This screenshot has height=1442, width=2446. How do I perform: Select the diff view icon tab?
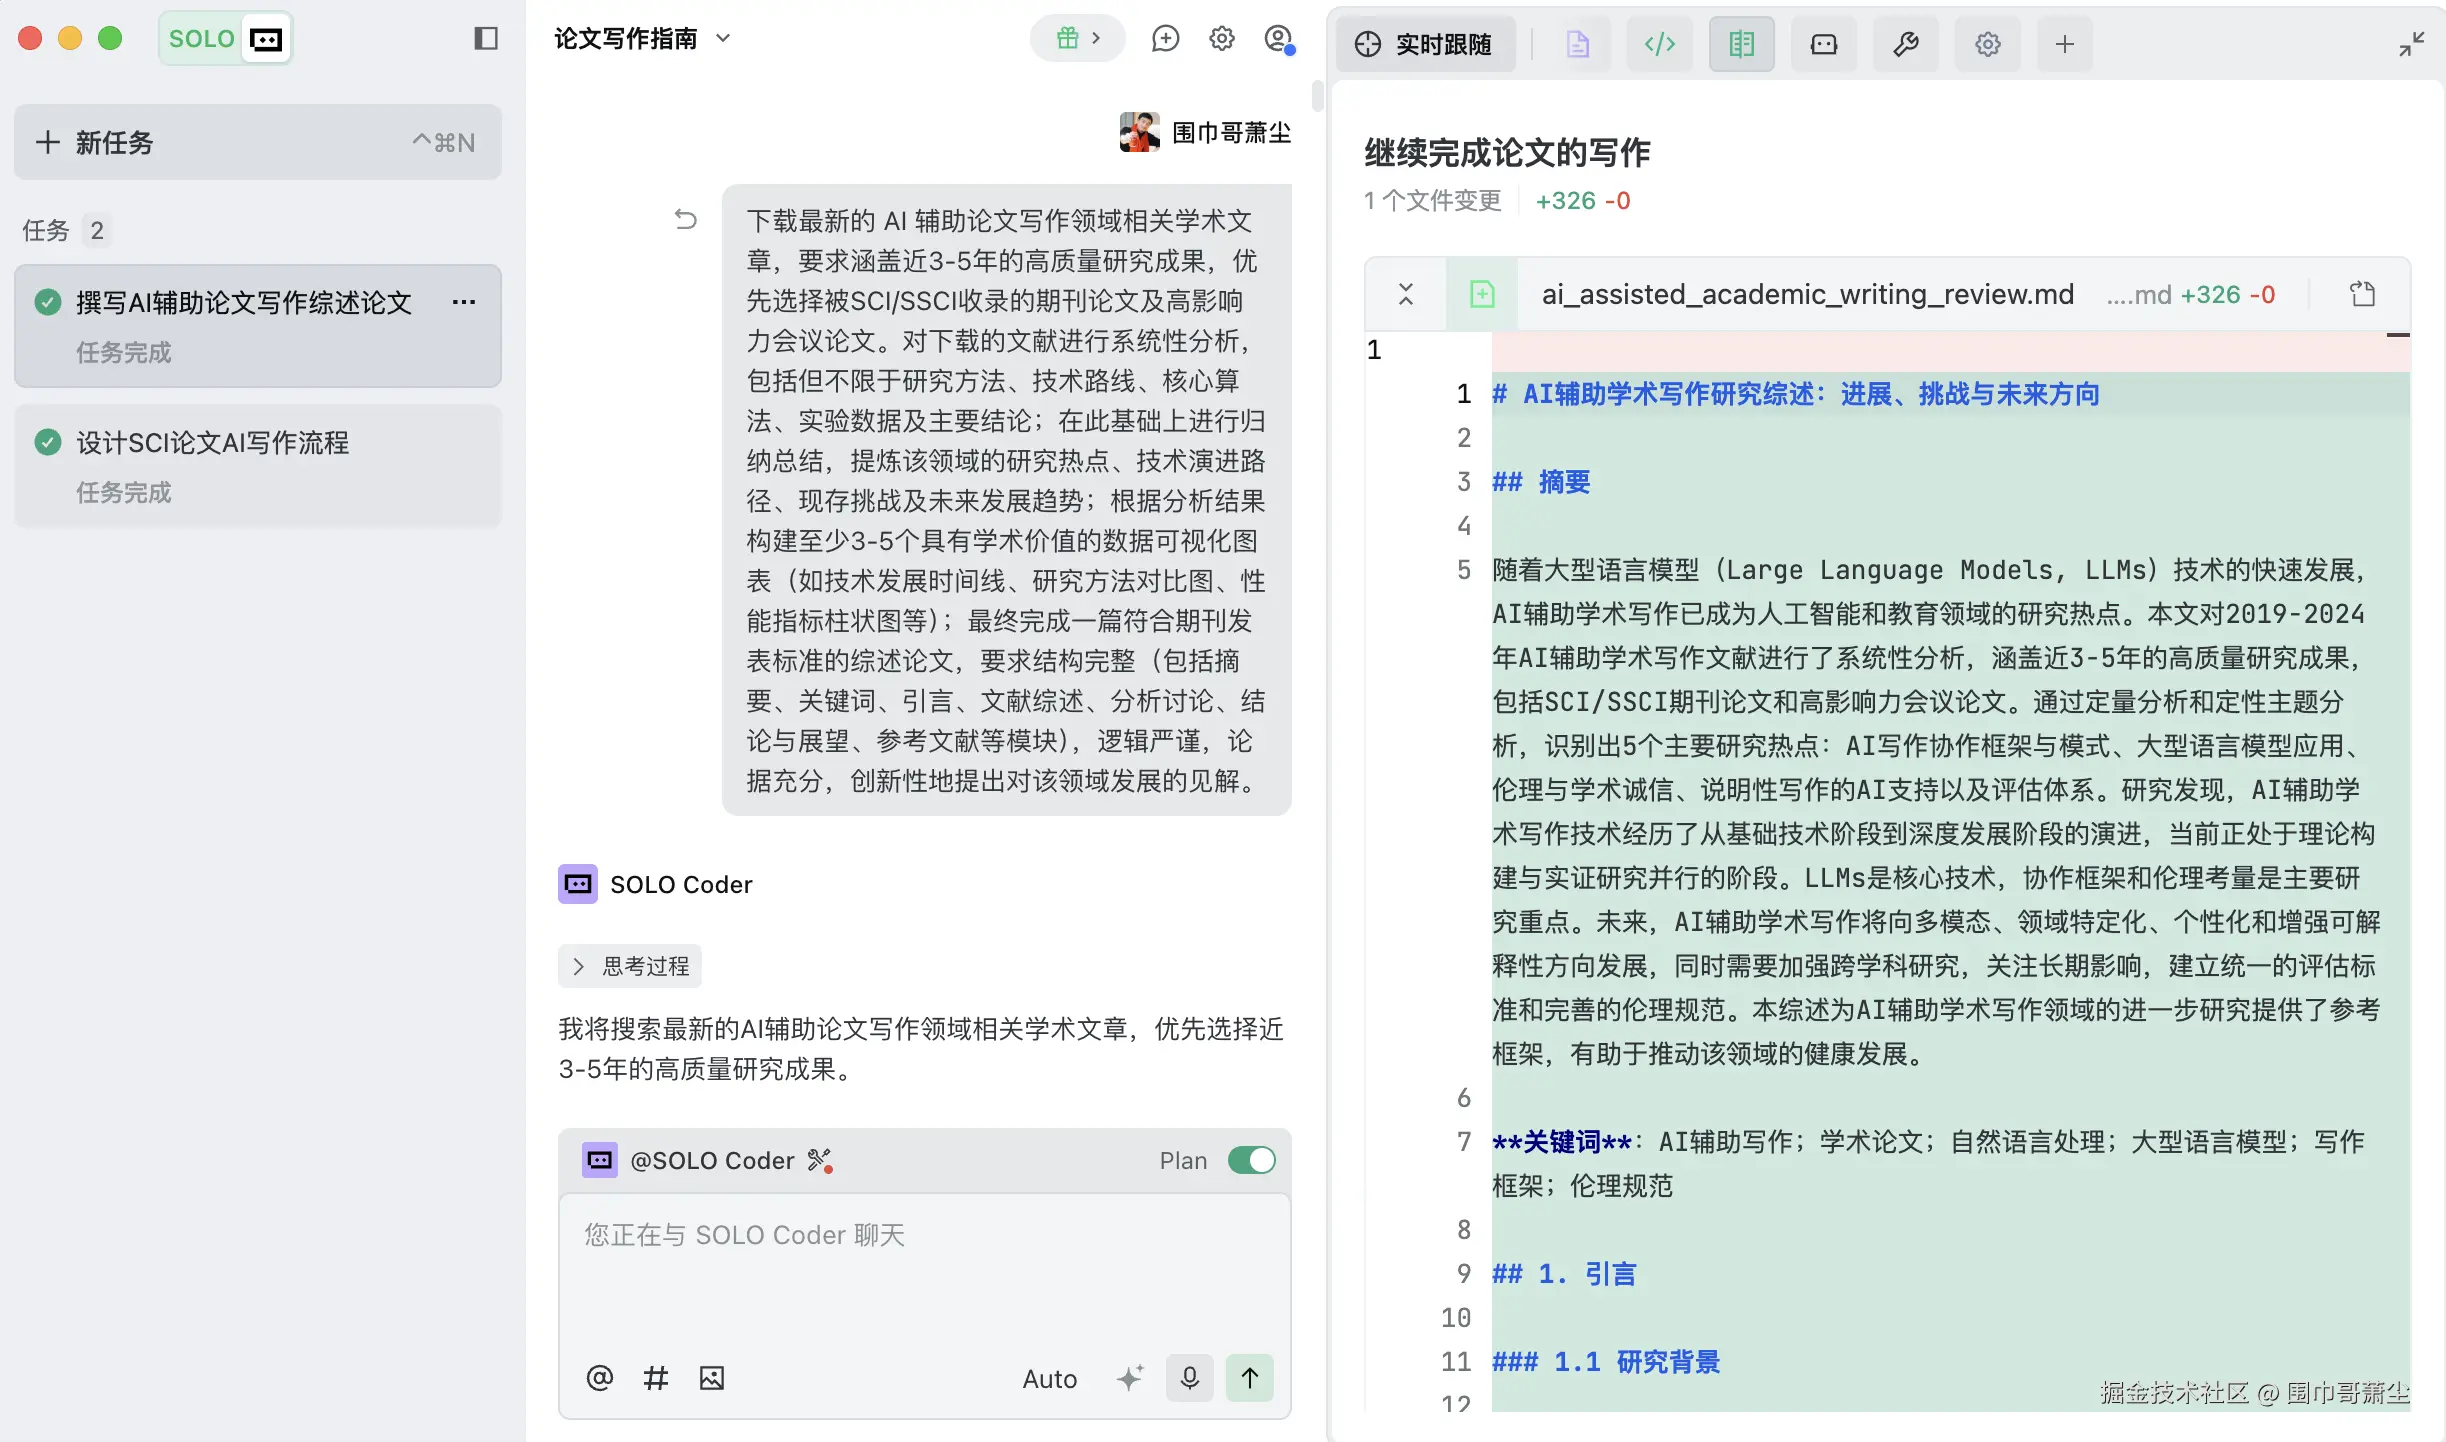point(1741,44)
